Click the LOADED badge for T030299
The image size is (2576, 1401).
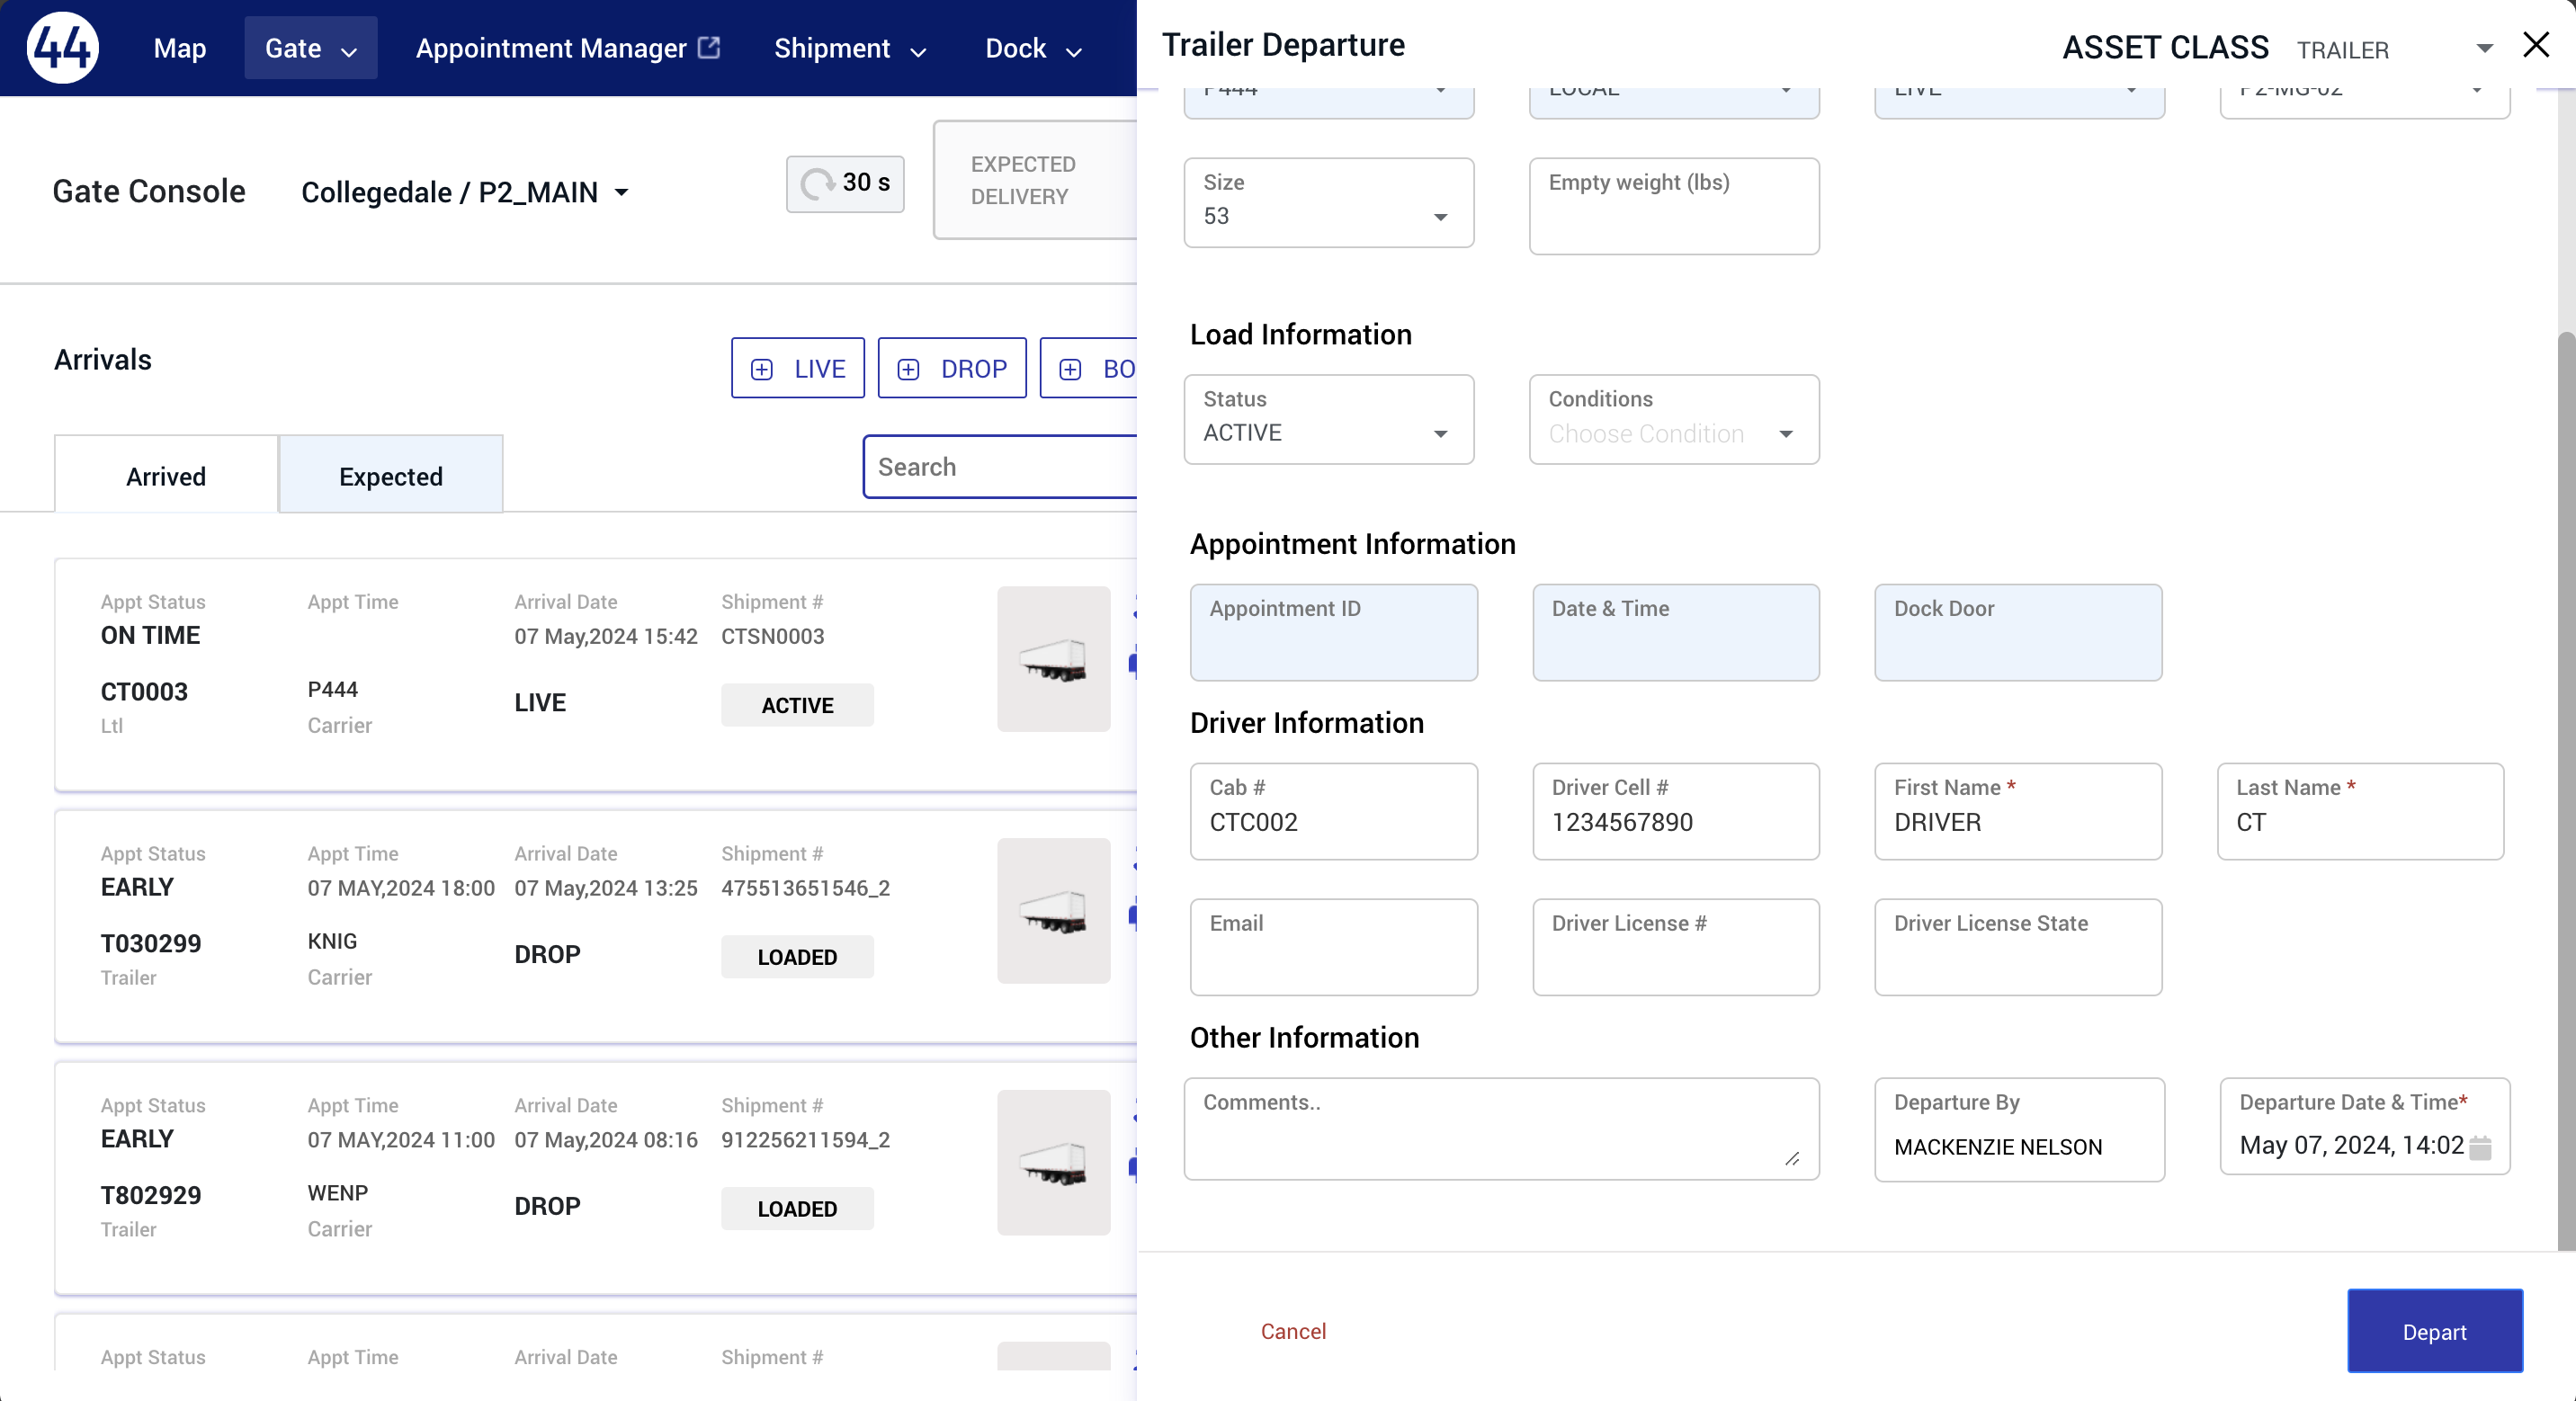pyautogui.click(x=797, y=957)
